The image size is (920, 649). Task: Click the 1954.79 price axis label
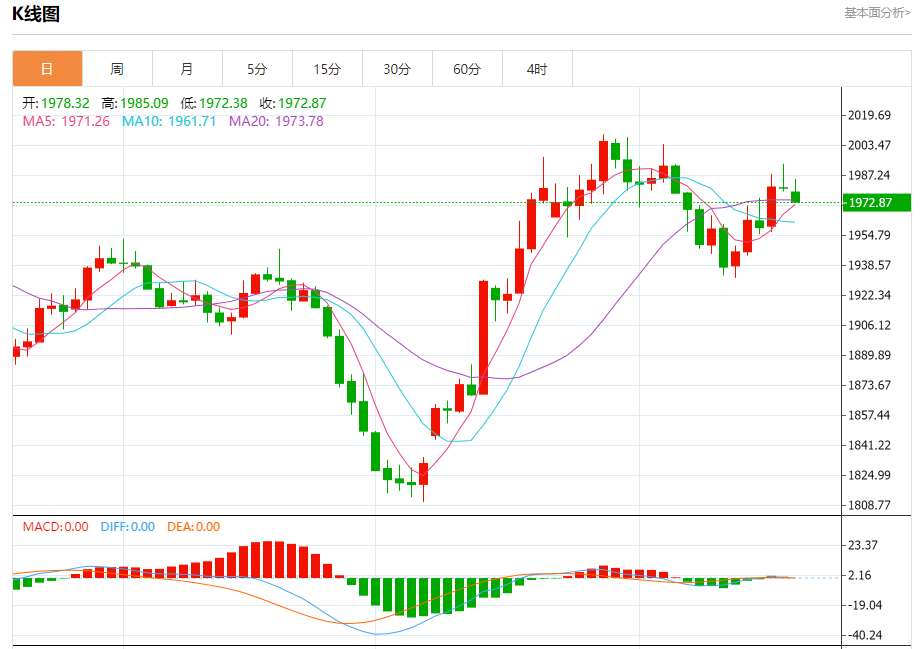[869, 235]
